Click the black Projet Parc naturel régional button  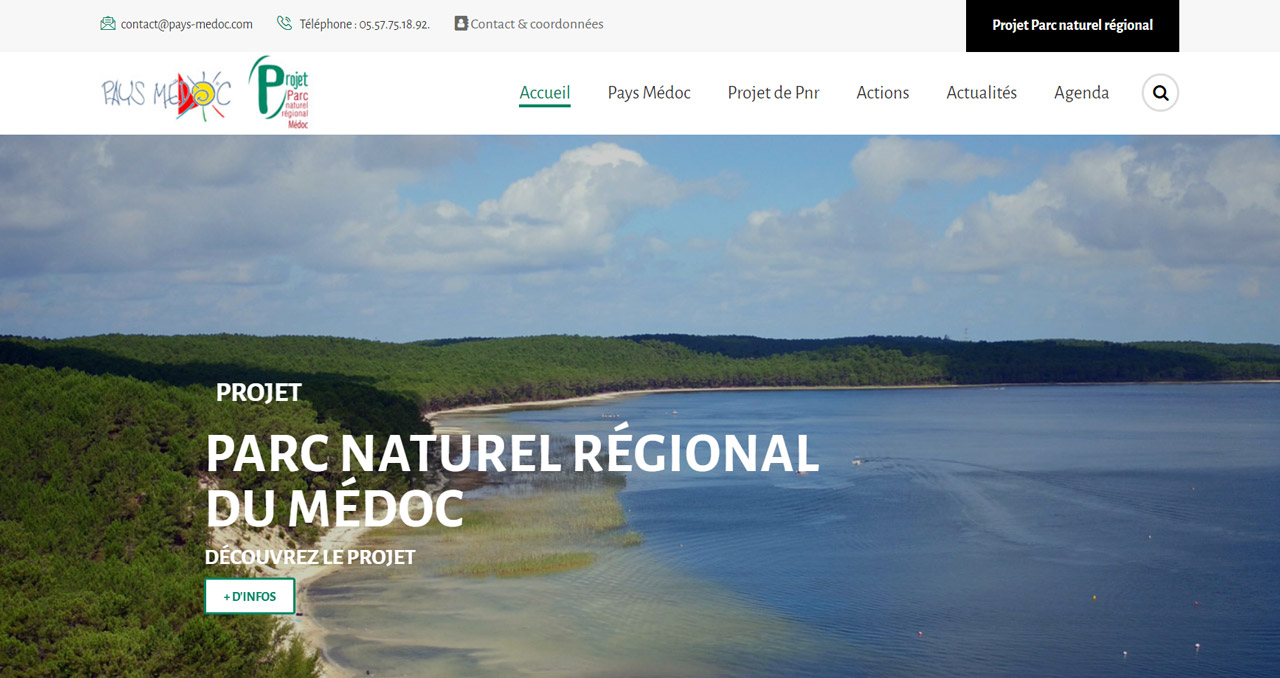pos(1072,26)
